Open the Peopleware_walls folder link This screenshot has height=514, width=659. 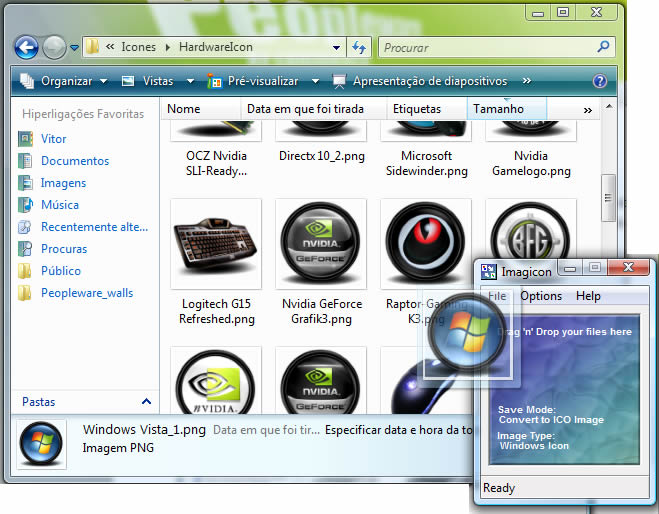tap(86, 293)
